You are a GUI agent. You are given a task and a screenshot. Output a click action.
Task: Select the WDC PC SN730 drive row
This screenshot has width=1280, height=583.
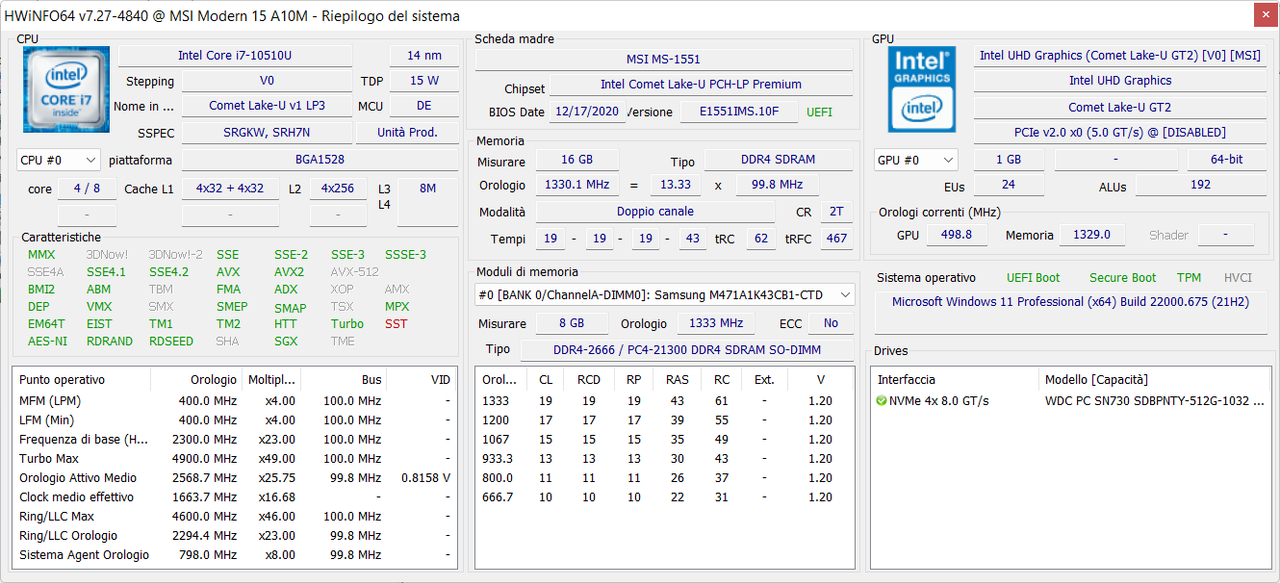tap(1069, 401)
